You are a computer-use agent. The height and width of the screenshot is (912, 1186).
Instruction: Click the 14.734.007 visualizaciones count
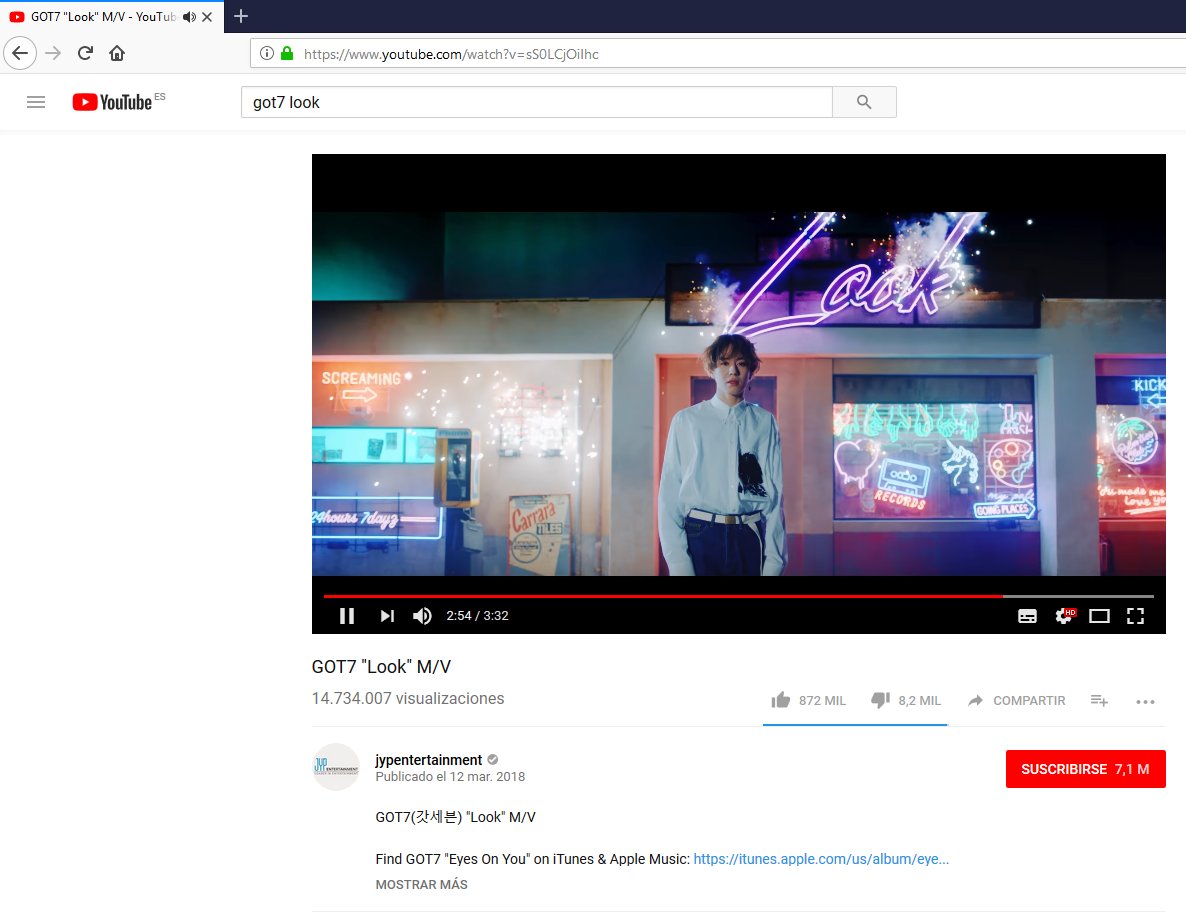click(x=408, y=699)
